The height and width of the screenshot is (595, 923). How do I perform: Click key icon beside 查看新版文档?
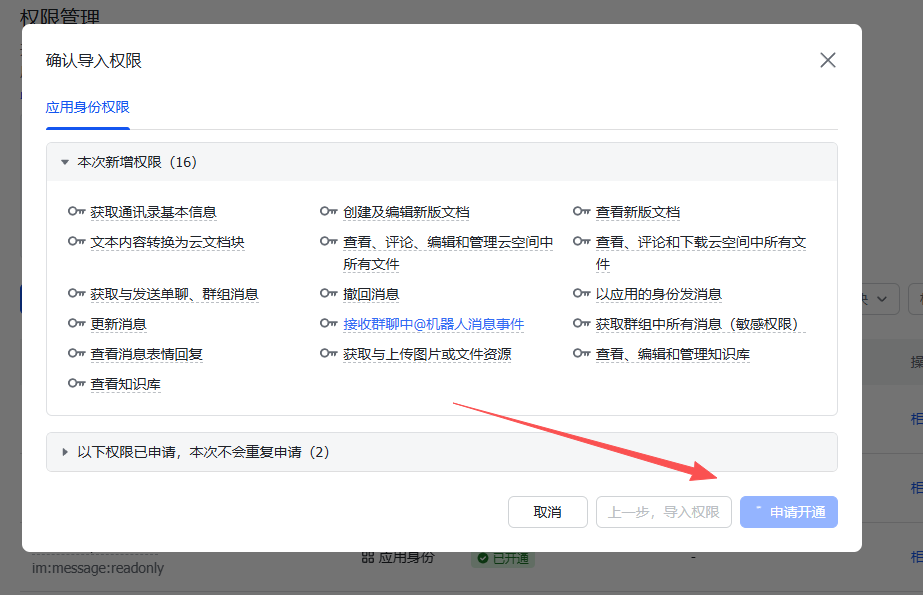[x=582, y=212]
